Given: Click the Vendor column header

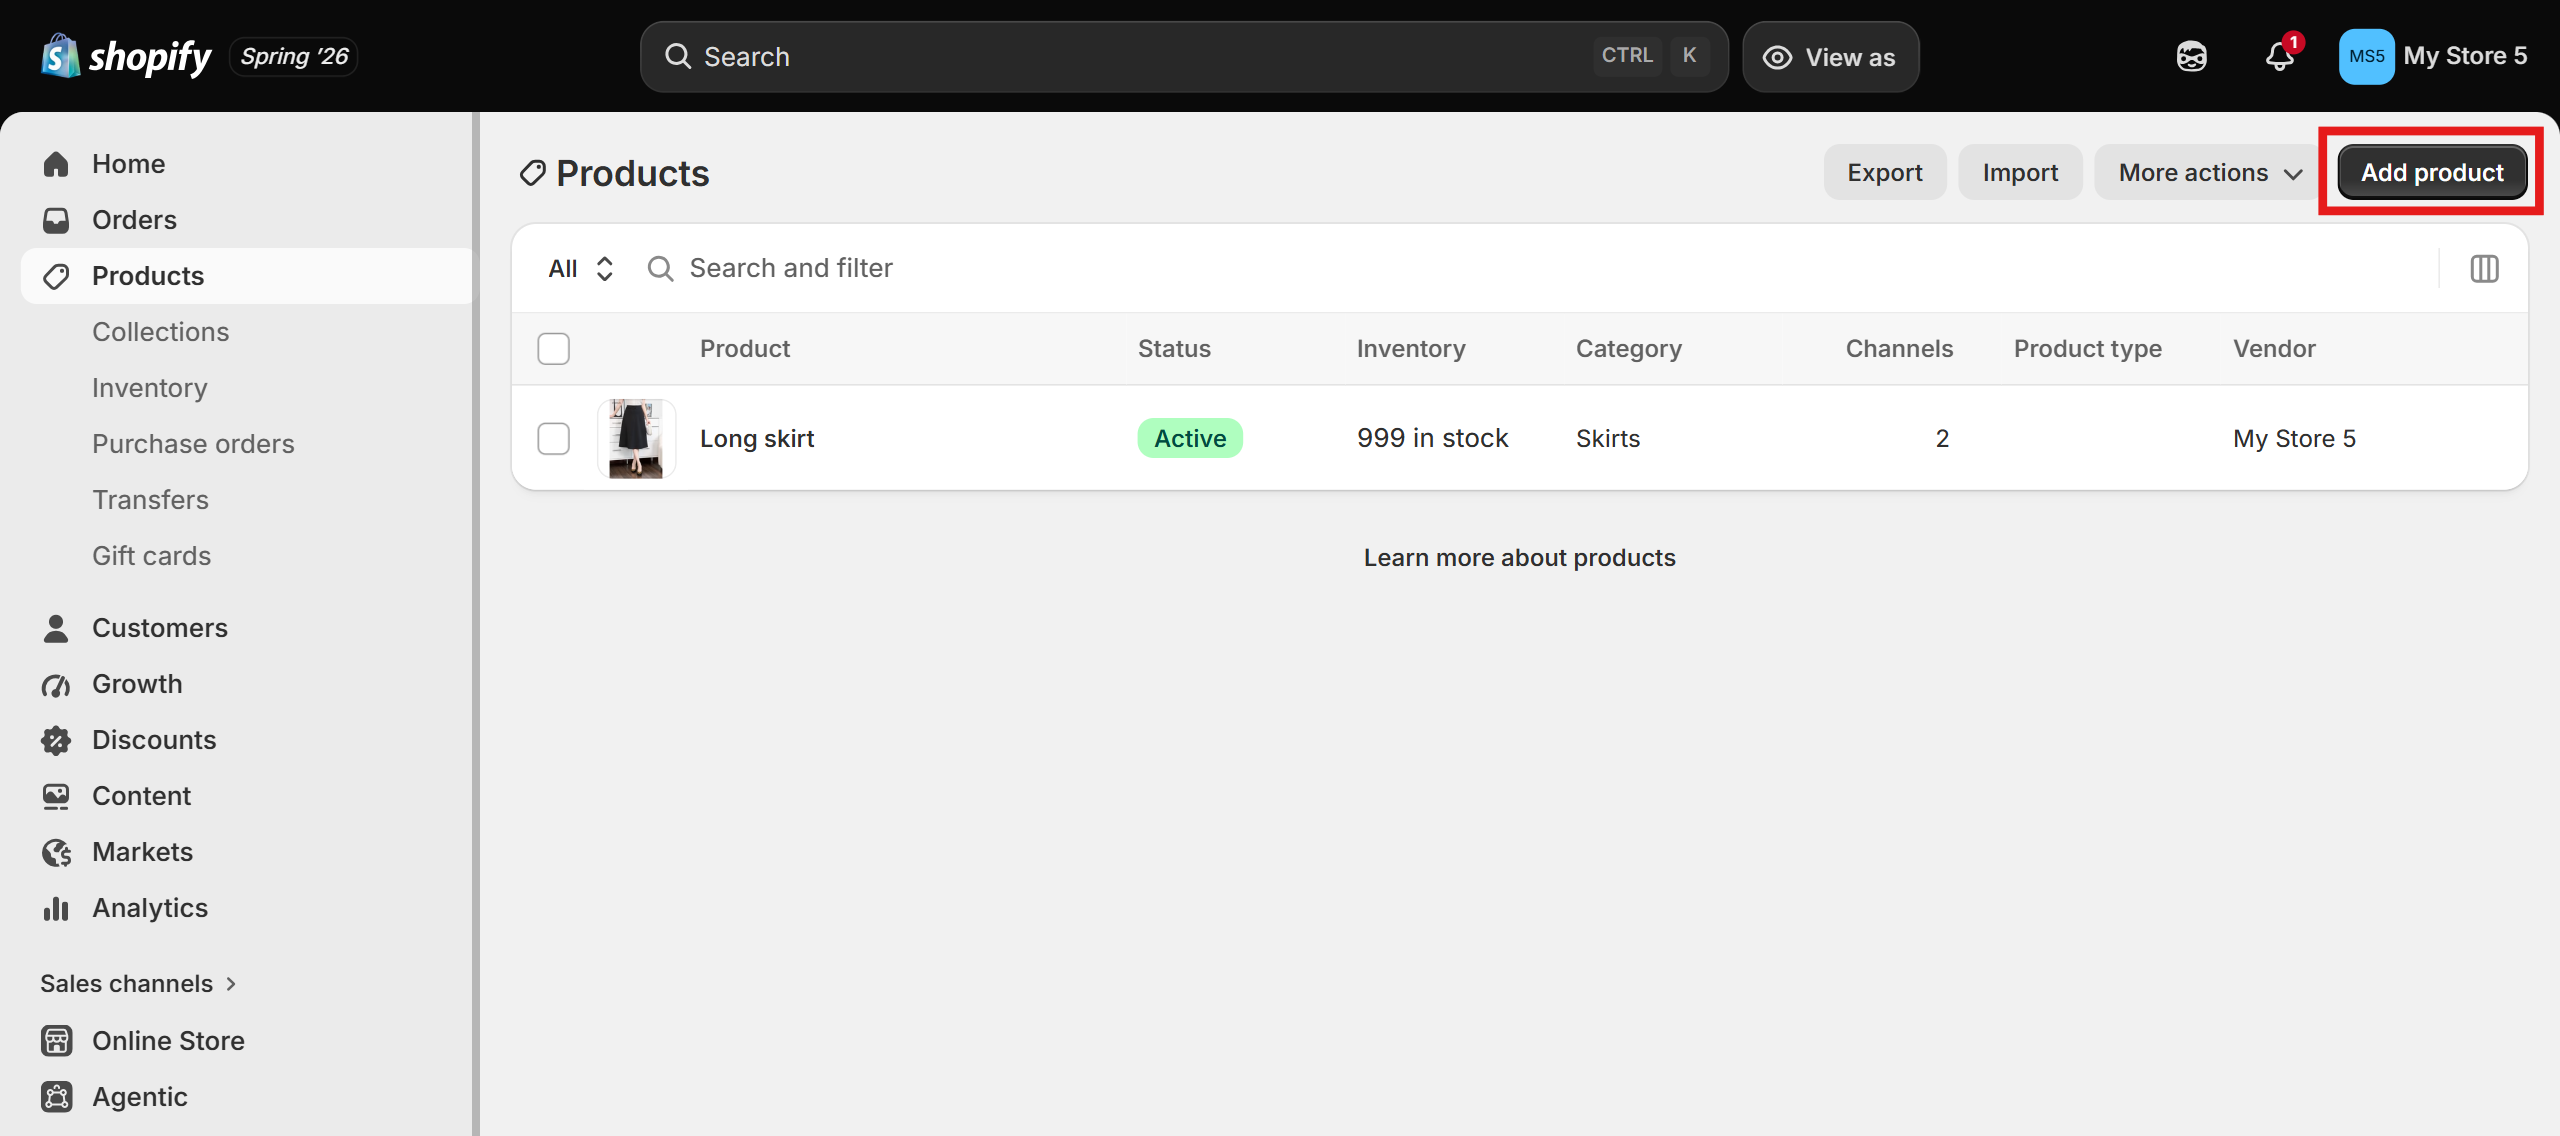Looking at the screenshot, I should click(x=2274, y=349).
